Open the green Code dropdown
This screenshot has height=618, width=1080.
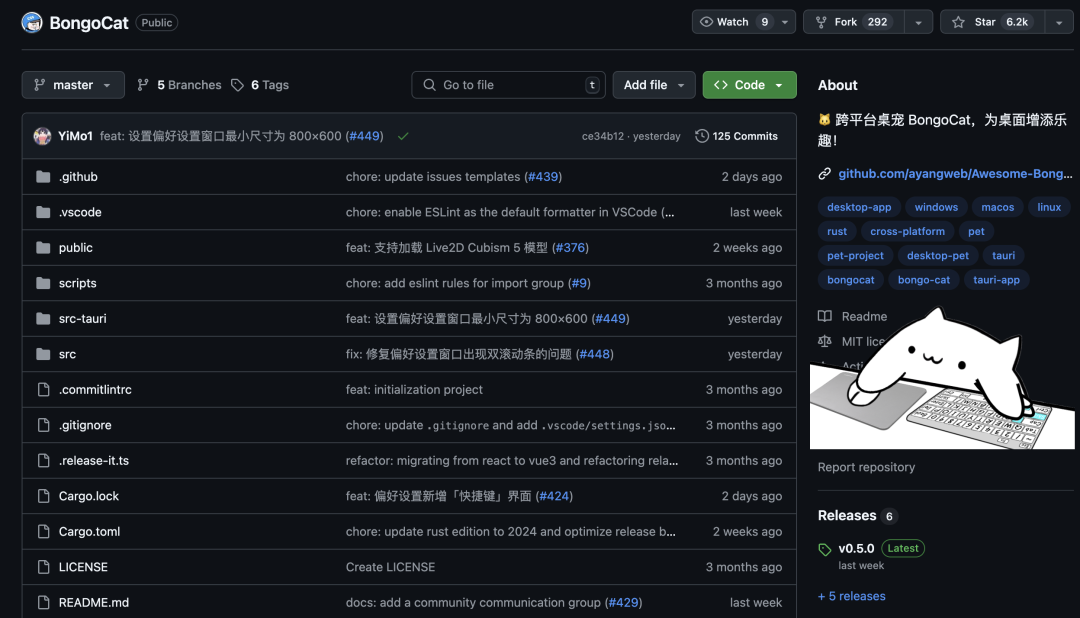click(749, 85)
